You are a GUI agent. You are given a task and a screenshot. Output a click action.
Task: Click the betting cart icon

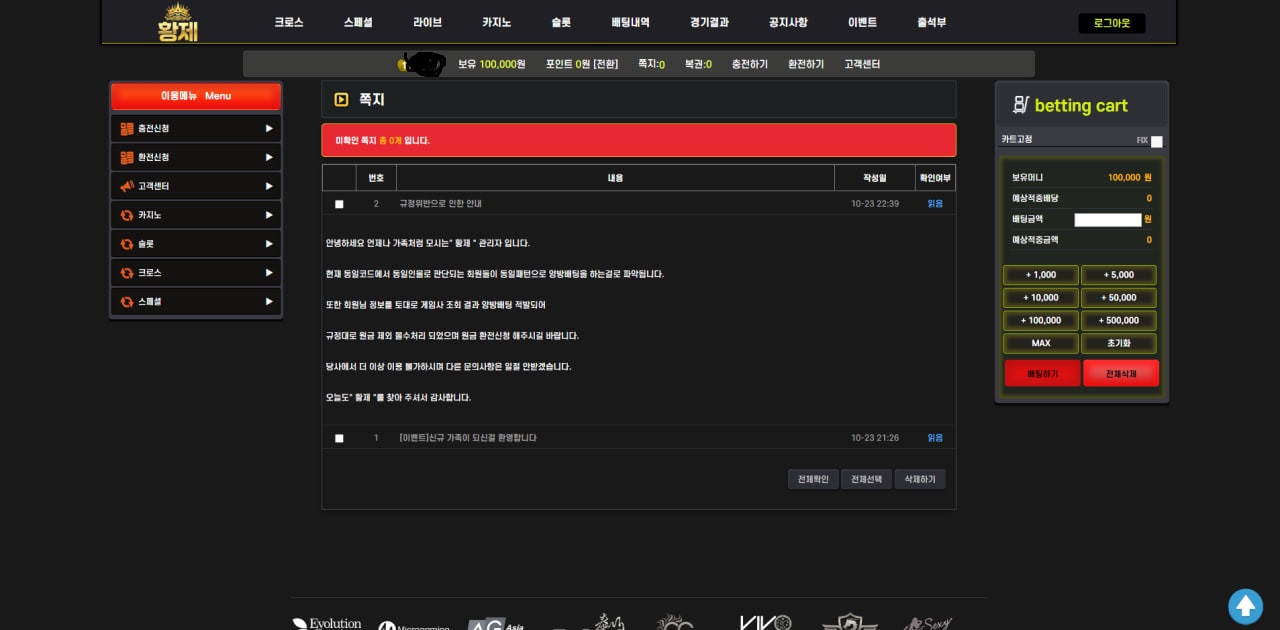pyautogui.click(x=1020, y=105)
